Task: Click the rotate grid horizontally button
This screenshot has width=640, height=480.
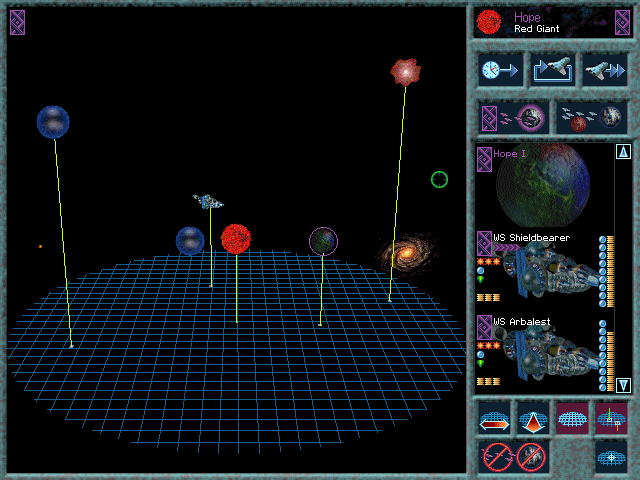Action: click(x=494, y=419)
